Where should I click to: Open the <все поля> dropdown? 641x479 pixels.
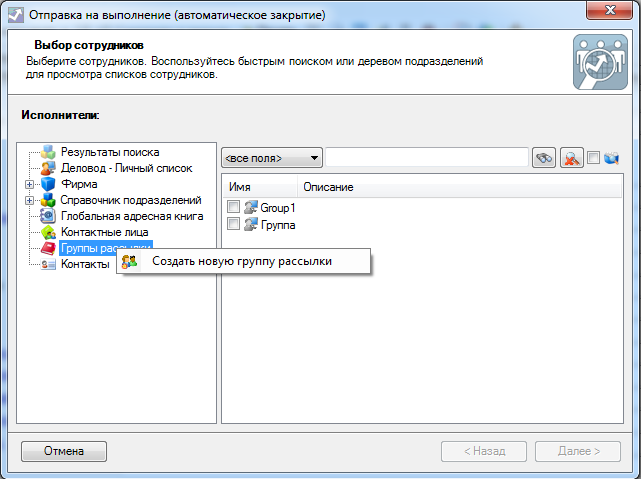pyautogui.click(x=272, y=158)
